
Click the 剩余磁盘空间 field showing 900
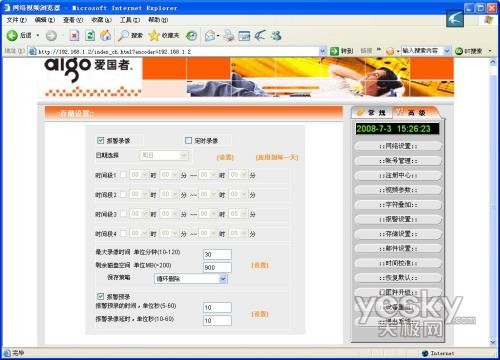coord(217,267)
